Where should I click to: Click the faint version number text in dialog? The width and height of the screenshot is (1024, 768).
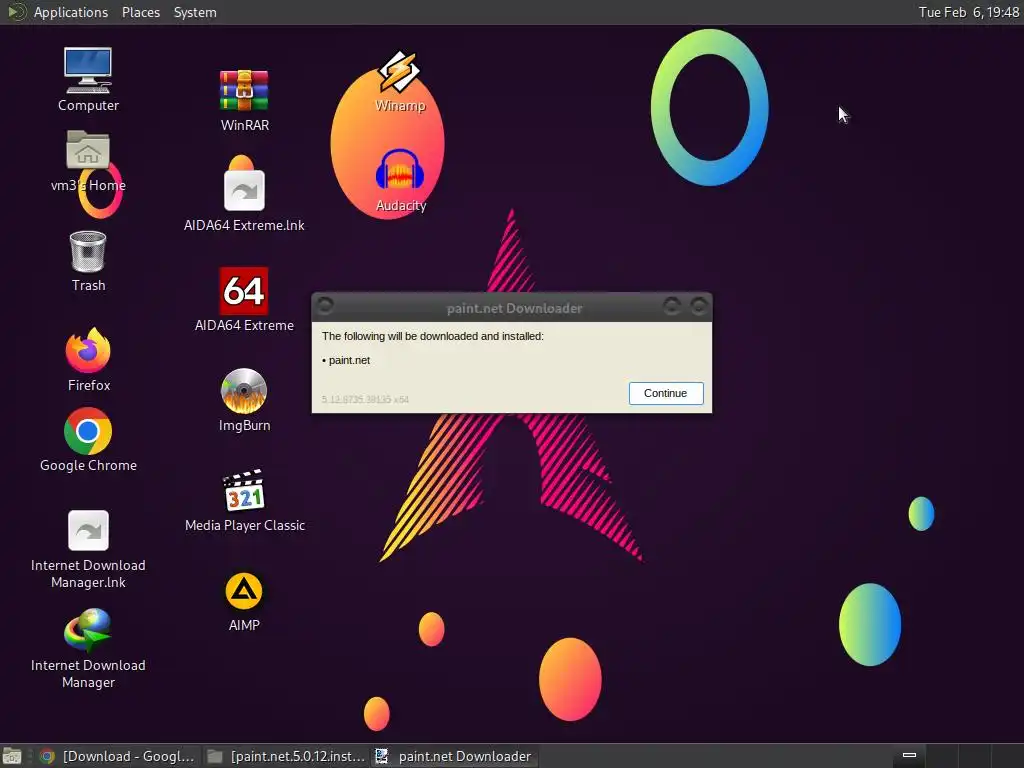(x=365, y=399)
